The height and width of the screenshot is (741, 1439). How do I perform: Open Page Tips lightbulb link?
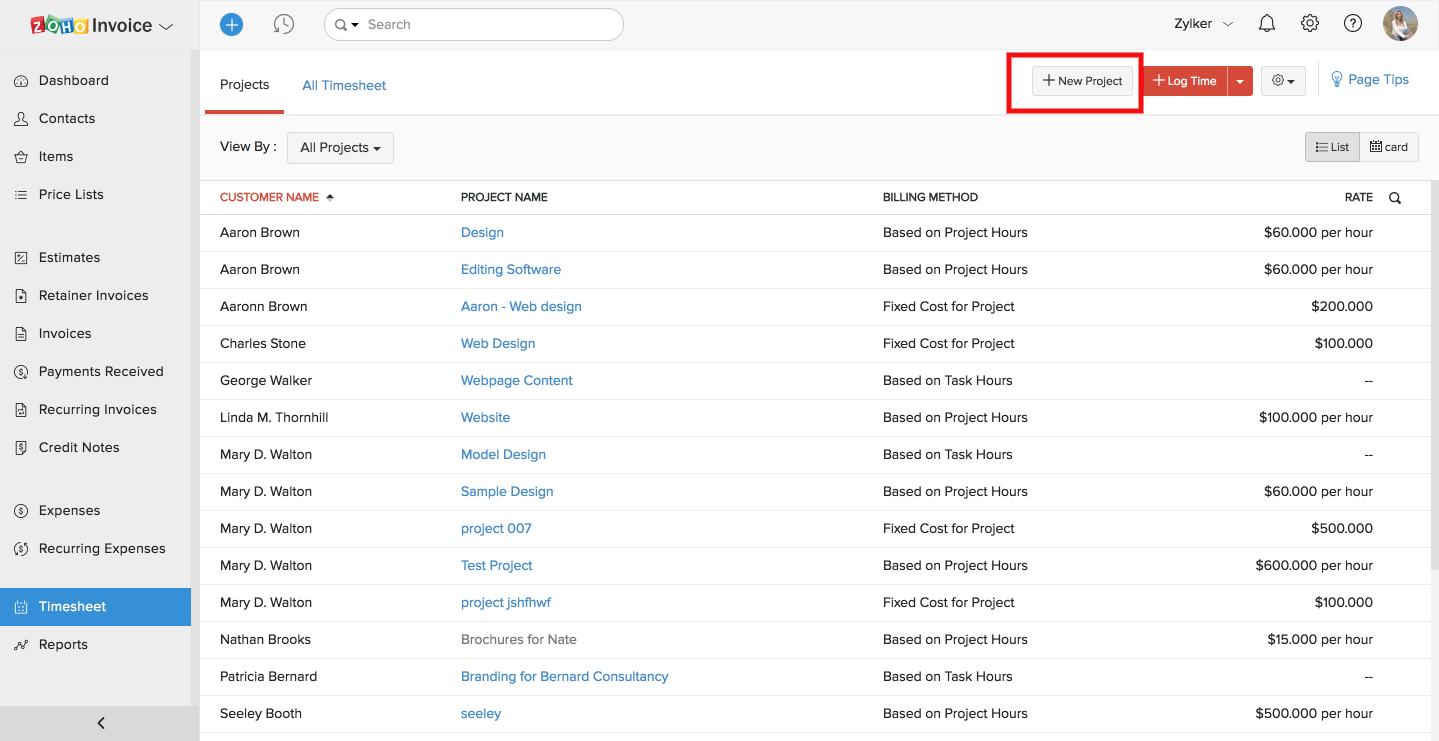pyautogui.click(x=1369, y=80)
